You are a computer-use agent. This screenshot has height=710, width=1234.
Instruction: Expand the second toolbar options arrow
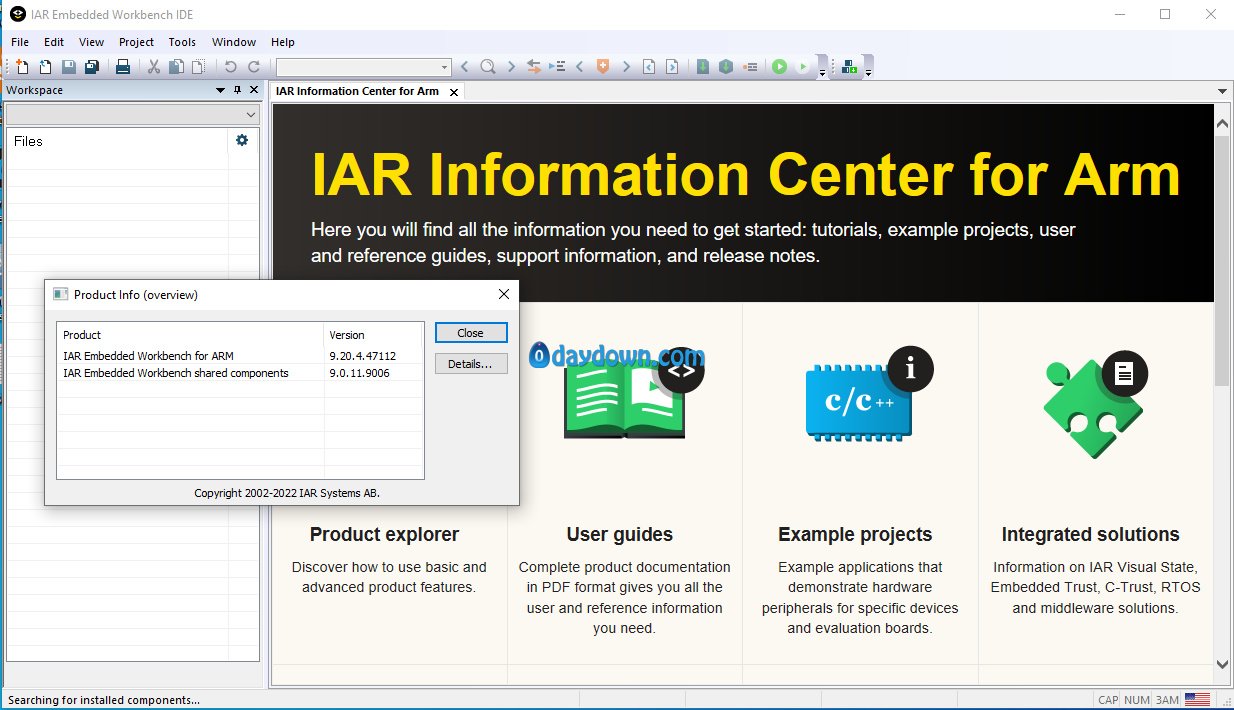click(x=868, y=72)
